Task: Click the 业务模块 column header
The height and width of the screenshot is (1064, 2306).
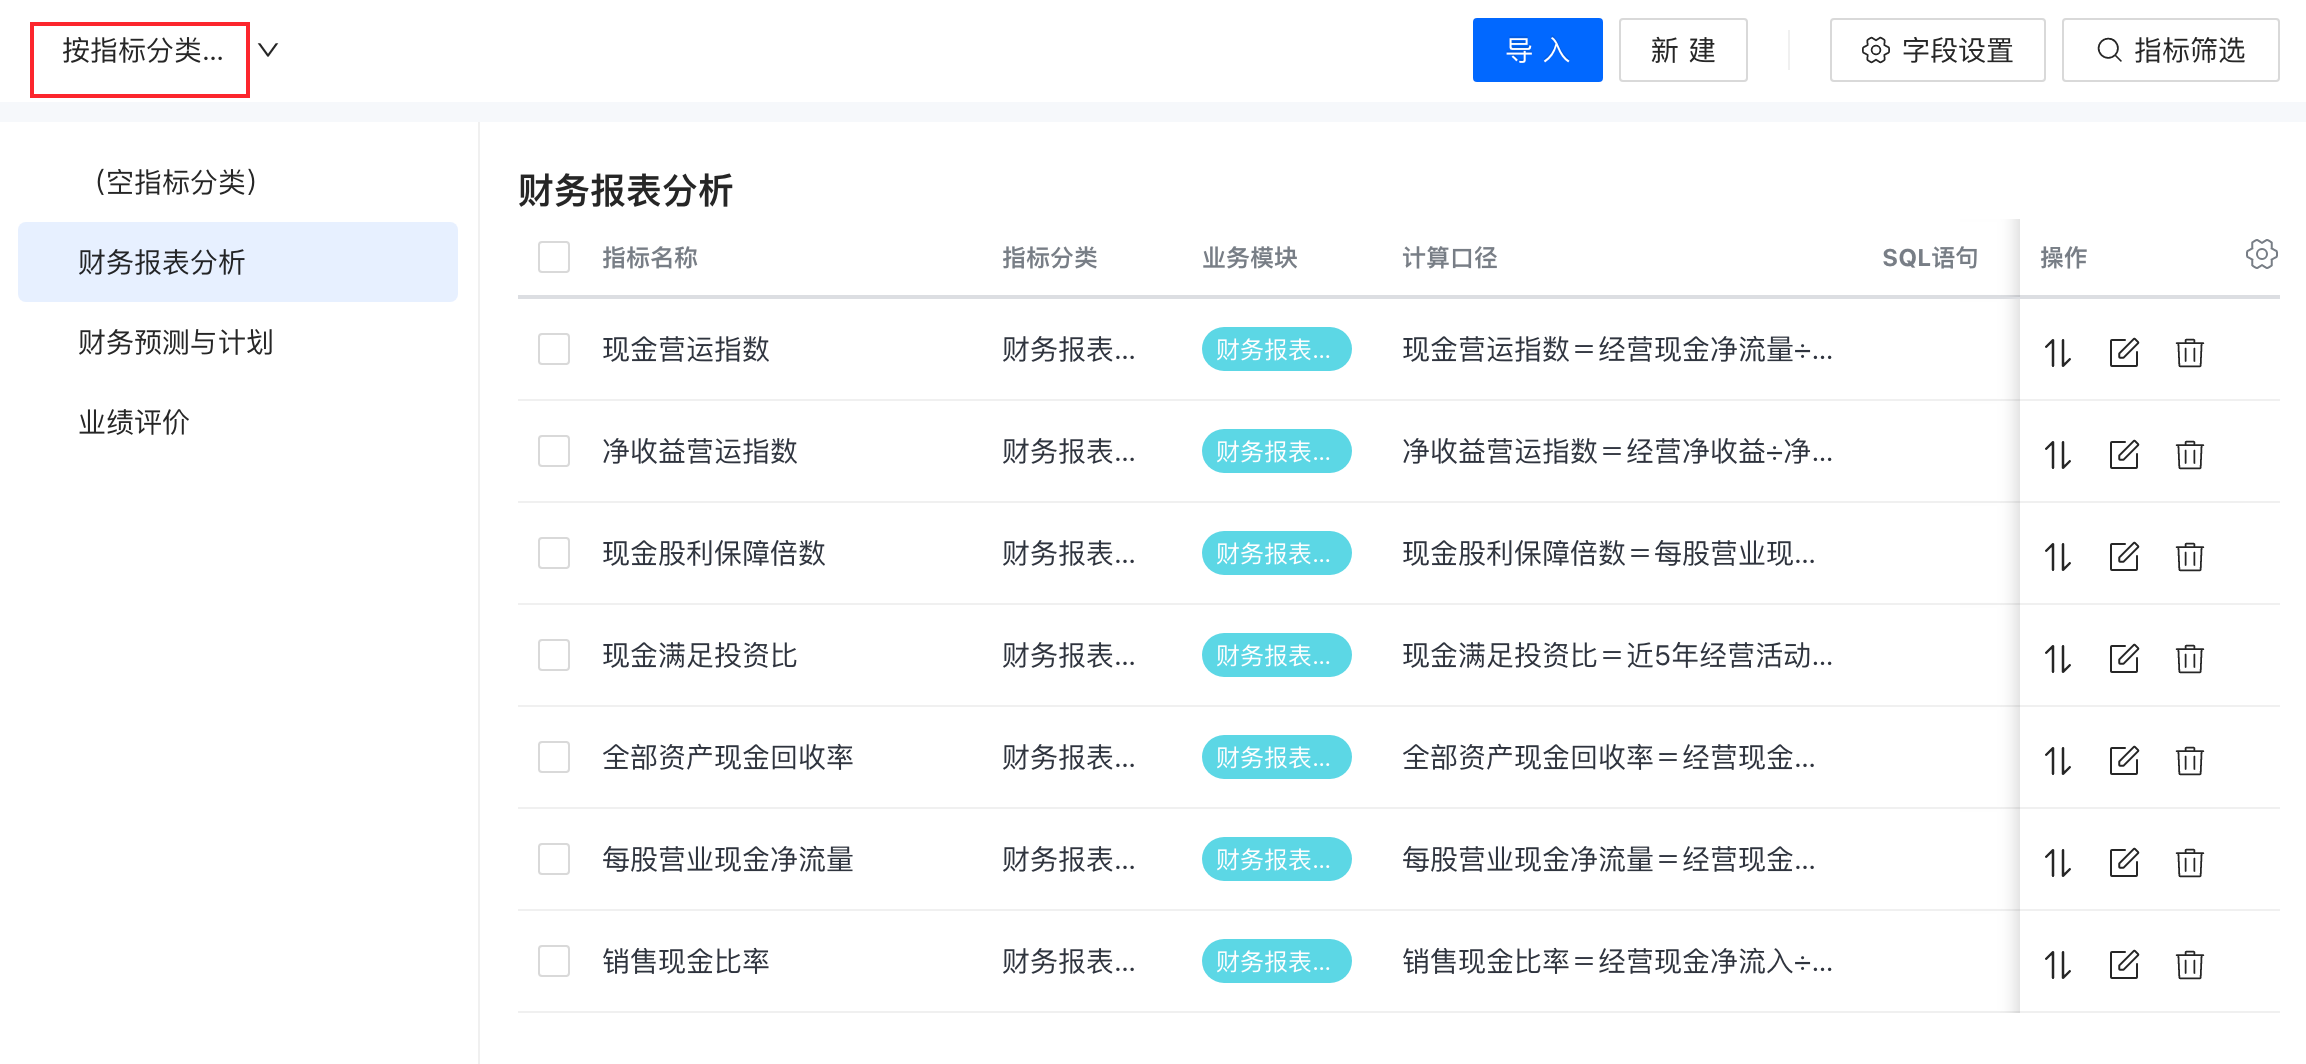Action: pyautogui.click(x=1250, y=257)
